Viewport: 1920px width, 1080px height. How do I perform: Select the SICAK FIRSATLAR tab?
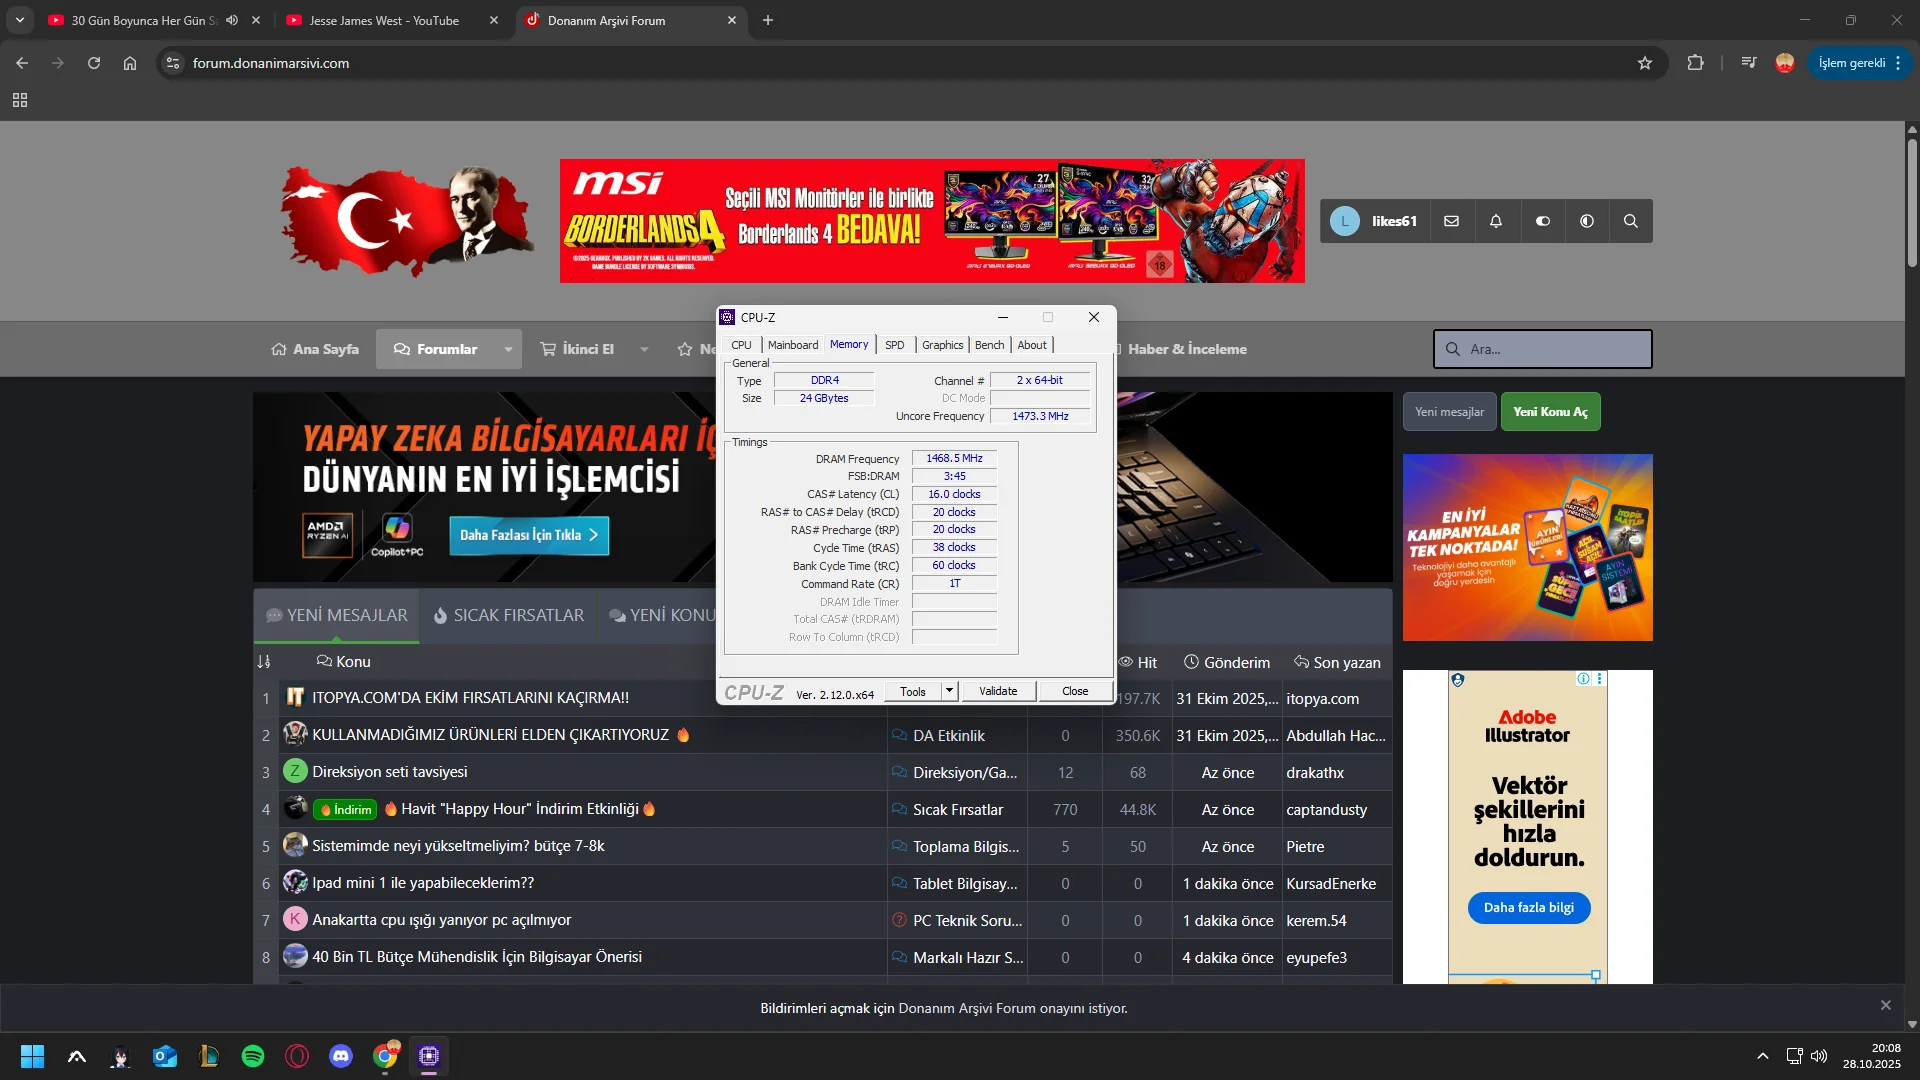coord(508,616)
